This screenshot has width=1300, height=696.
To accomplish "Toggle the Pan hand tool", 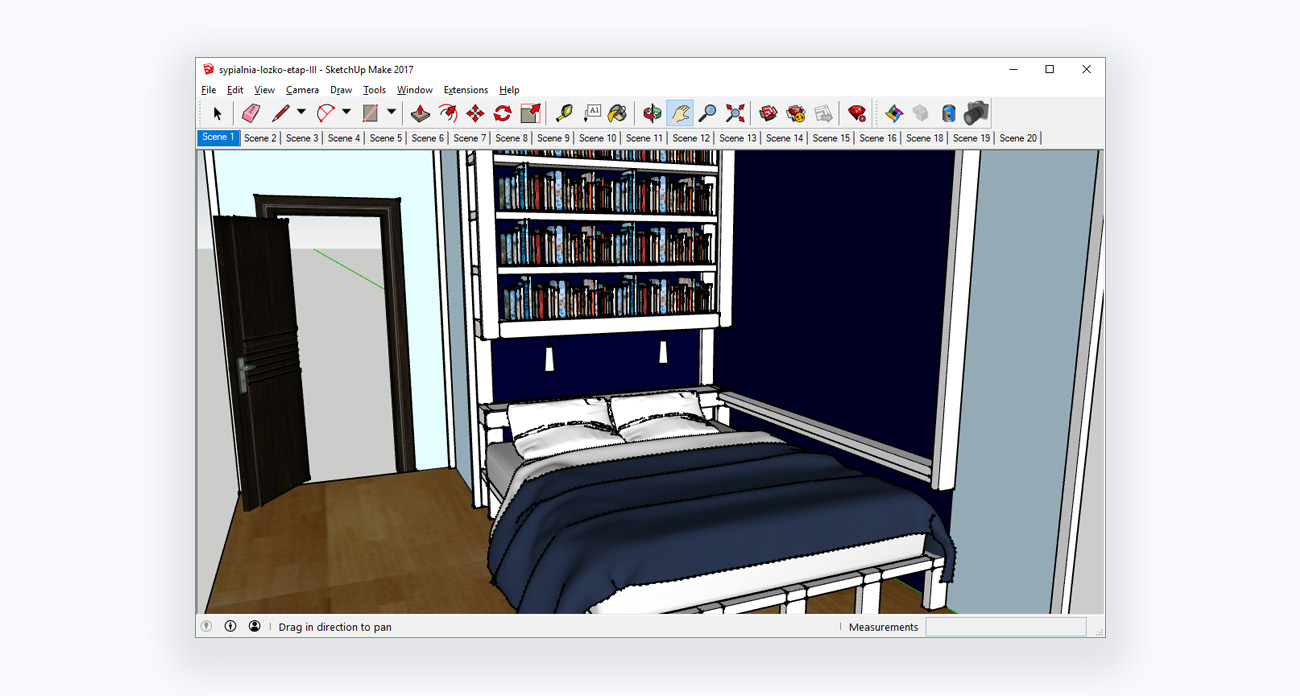I will click(x=680, y=113).
